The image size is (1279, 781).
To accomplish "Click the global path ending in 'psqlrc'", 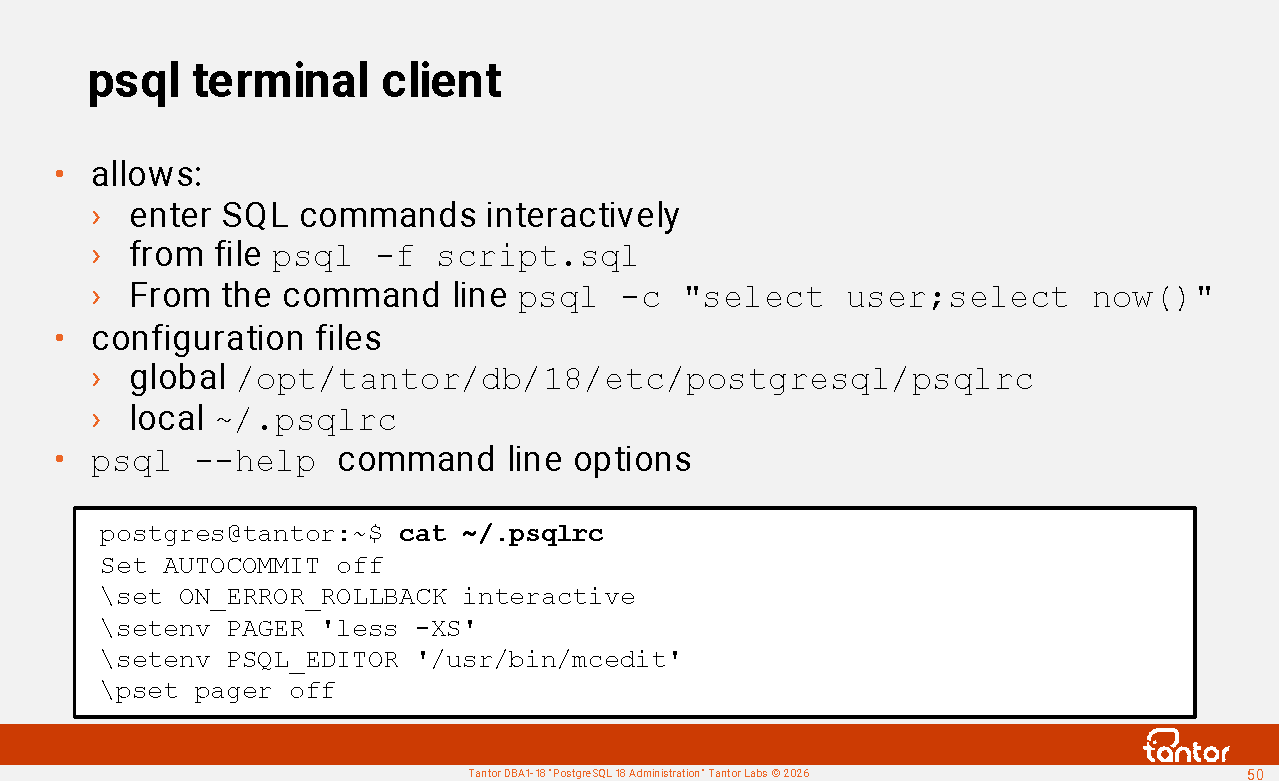I will (636, 380).
